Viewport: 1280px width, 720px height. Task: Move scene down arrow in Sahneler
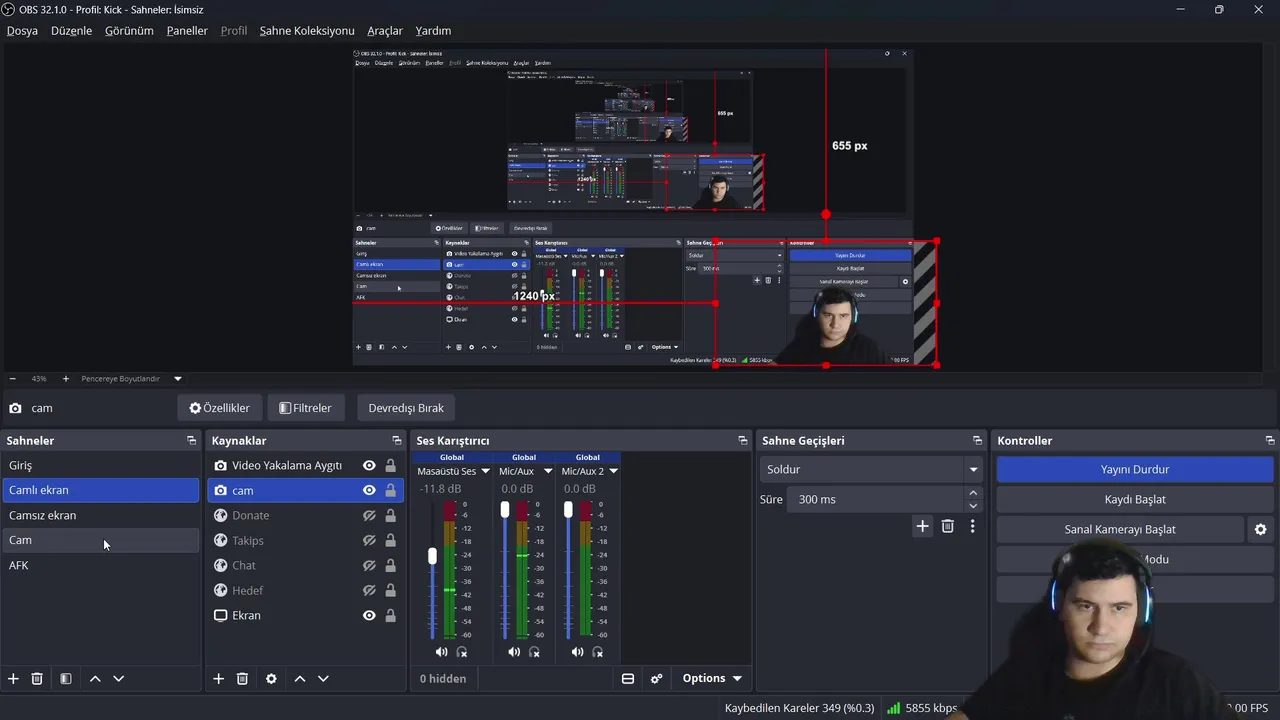pos(118,678)
